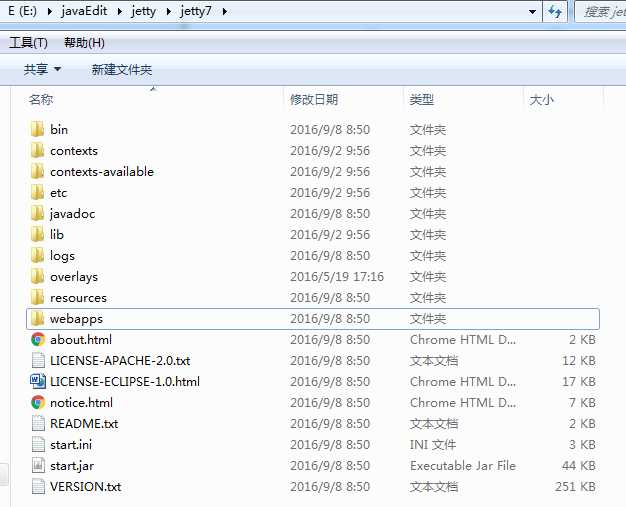Select the start.jar file icon
Screen dimensions: 626x507
point(38,465)
